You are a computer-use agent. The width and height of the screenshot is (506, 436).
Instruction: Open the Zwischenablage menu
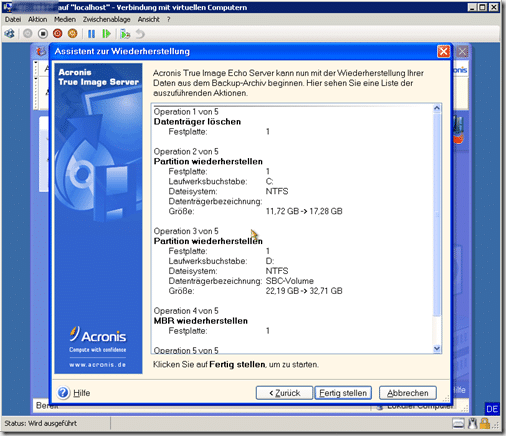point(107,19)
